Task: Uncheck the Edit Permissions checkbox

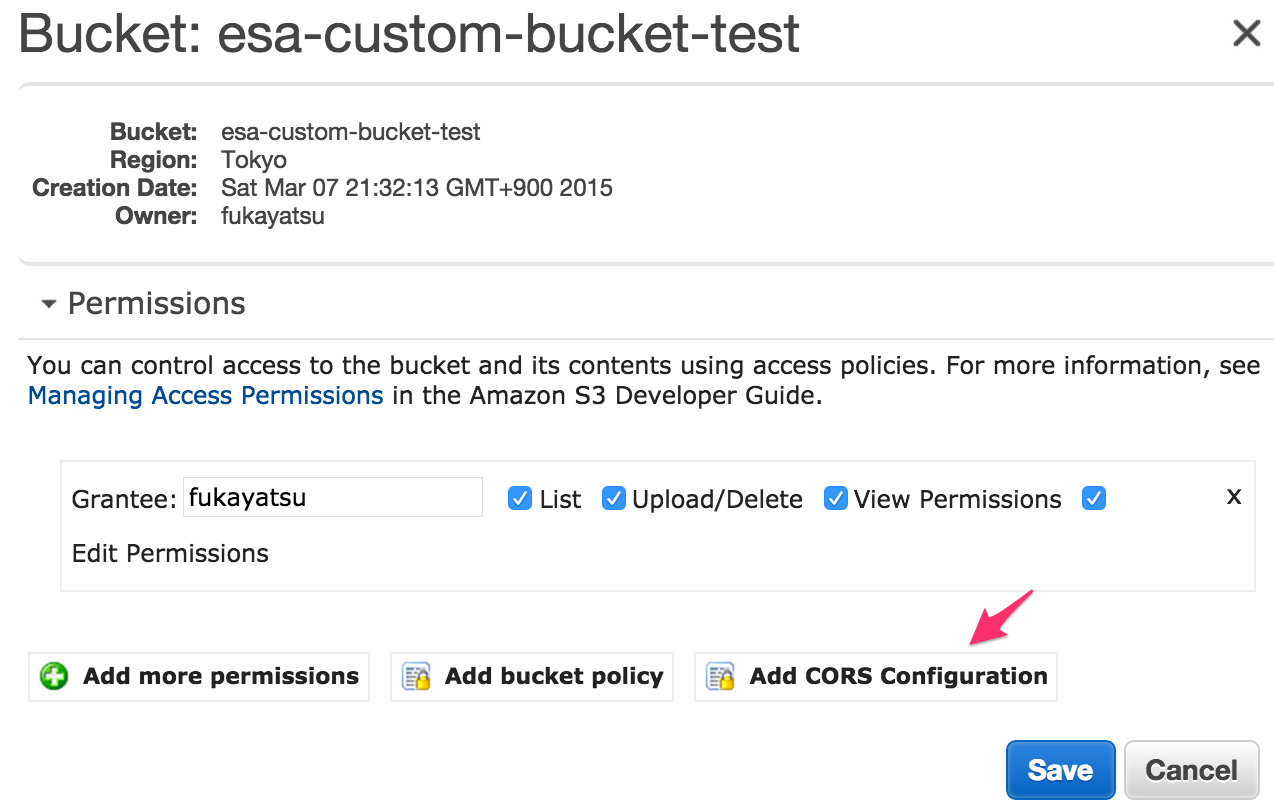Action: pyautogui.click(x=1094, y=498)
